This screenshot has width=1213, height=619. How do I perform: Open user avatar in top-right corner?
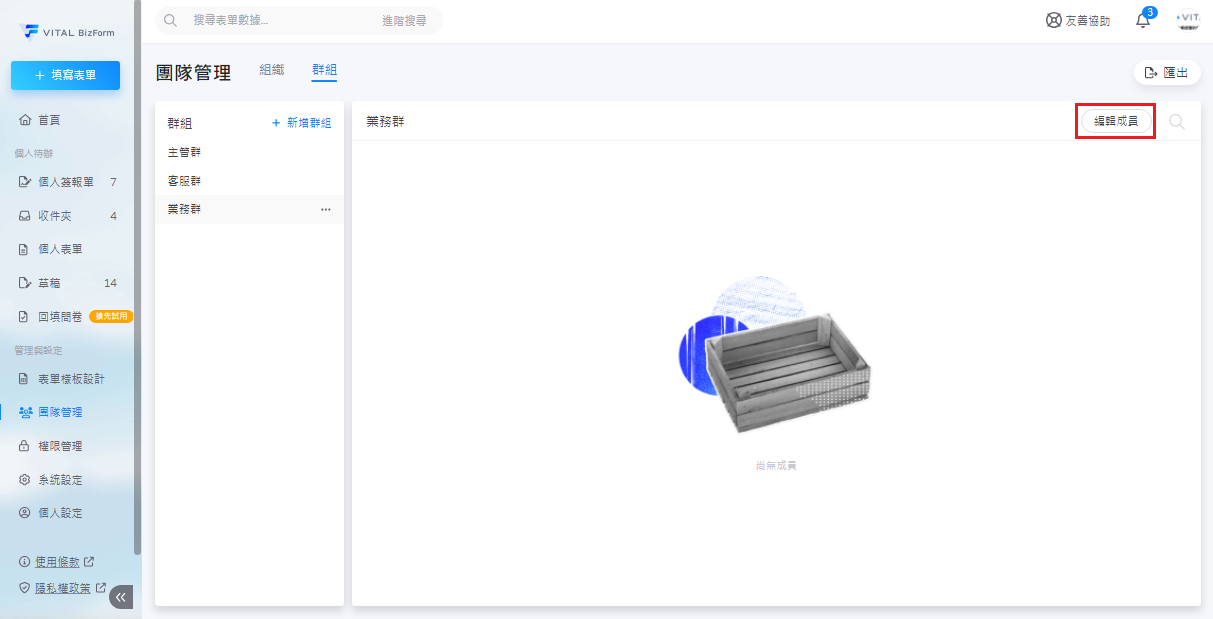[x=1187, y=20]
